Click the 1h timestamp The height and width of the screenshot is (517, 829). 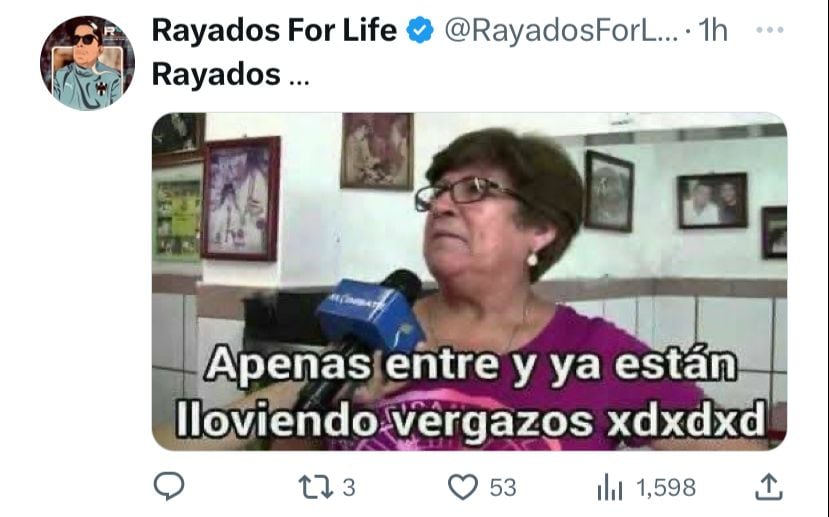713,30
